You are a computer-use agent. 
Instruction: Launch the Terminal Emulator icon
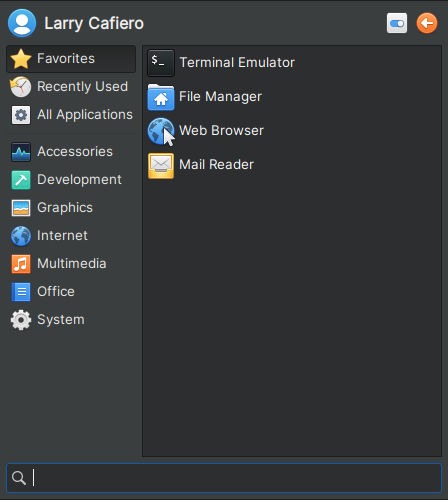(x=161, y=63)
